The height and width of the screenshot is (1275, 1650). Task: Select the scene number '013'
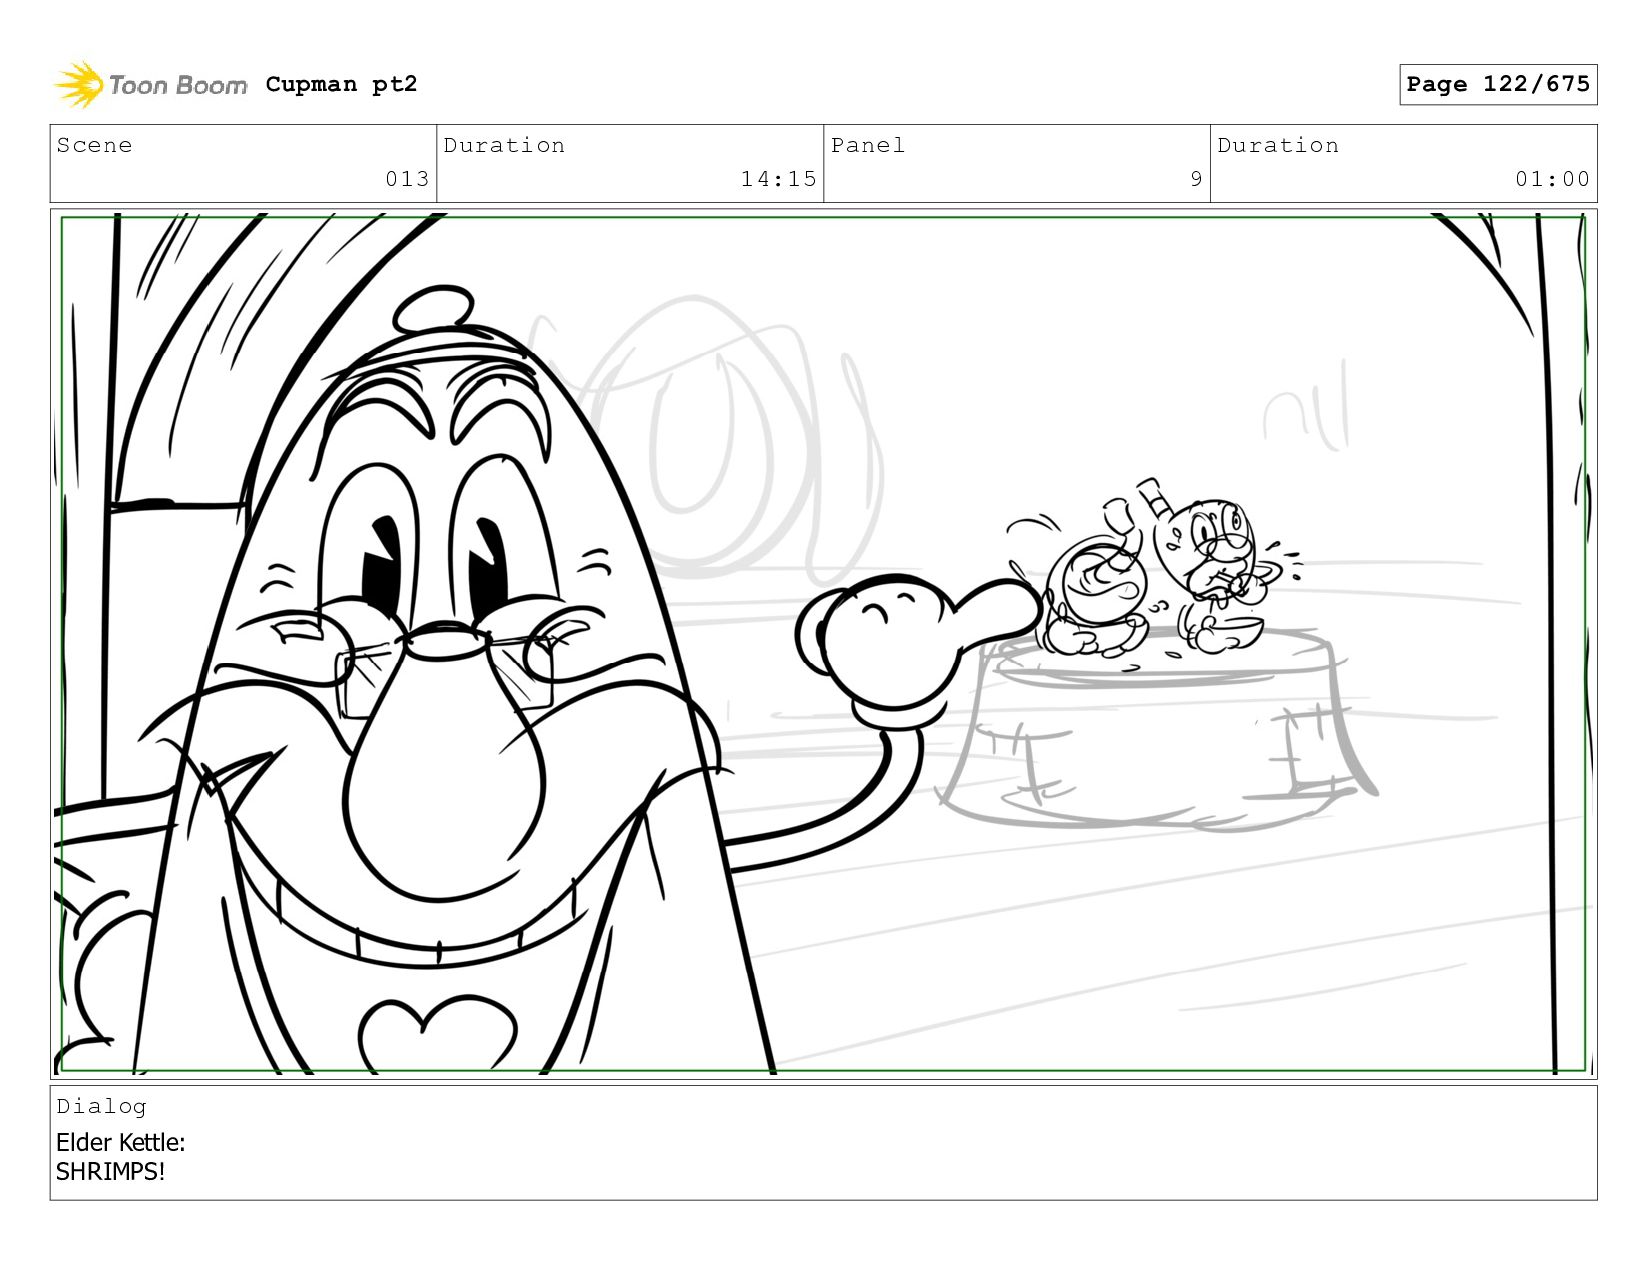click(407, 179)
